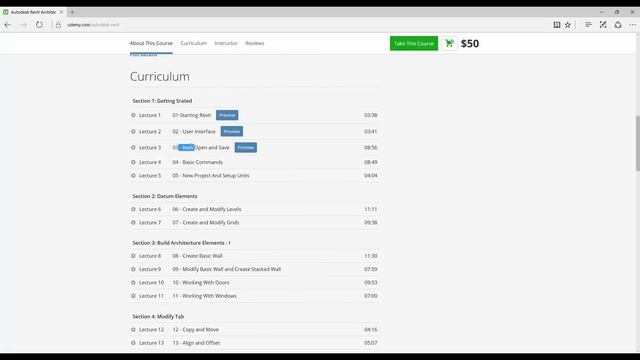Click the Lecture 13 label
The width and height of the screenshot is (640, 360).
click(151, 343)
